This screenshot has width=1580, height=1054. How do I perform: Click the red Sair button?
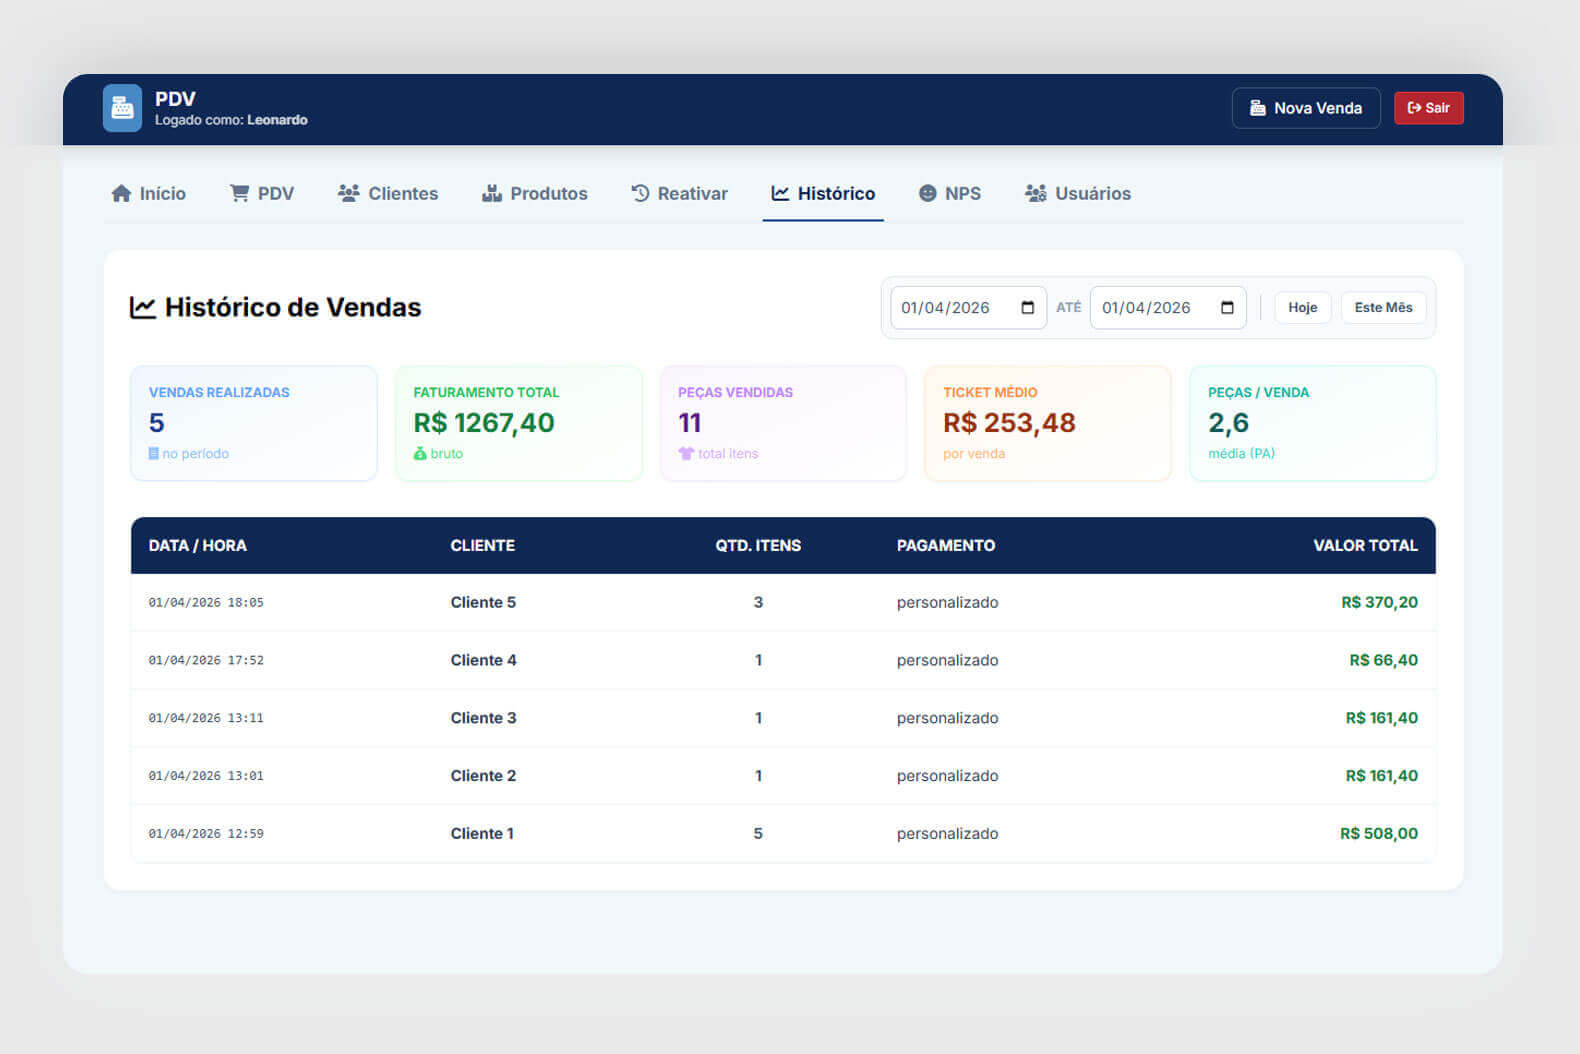coord(1429,108)
